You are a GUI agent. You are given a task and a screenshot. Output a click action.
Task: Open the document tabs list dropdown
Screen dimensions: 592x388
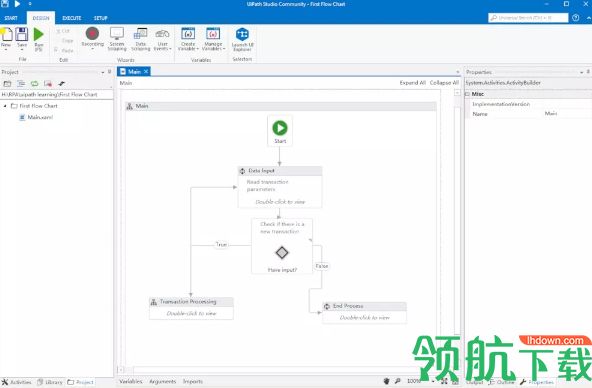[458, 72]
